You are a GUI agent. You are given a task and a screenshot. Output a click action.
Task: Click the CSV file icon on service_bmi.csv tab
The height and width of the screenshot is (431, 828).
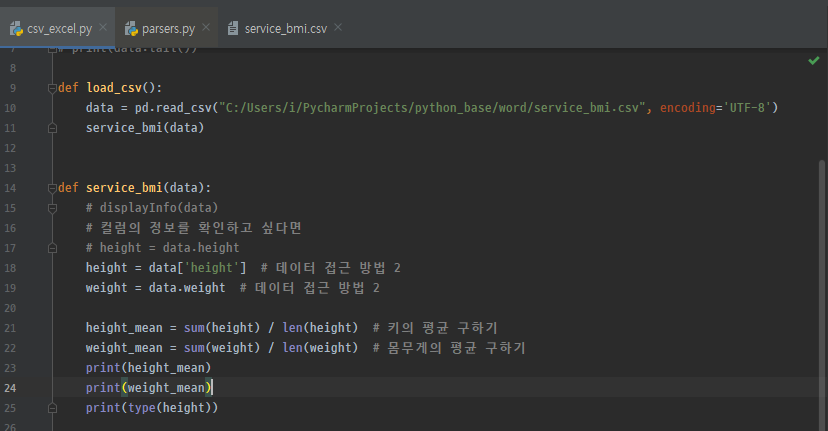click(x=233, y=29)
